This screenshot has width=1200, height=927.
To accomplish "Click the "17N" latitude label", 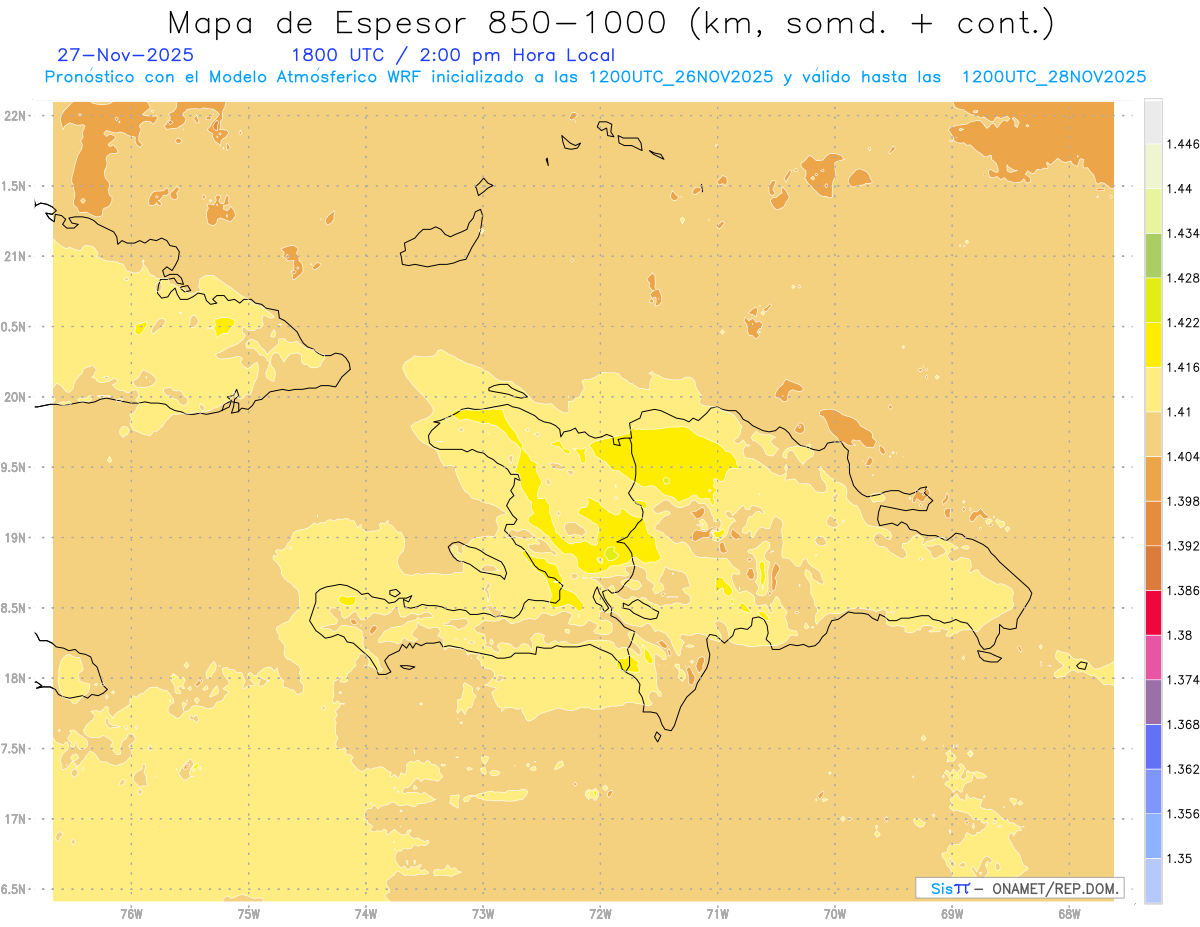I will pos(15,819).
